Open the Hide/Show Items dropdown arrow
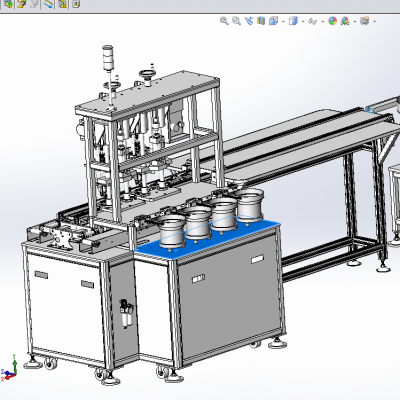 (322, 22)
